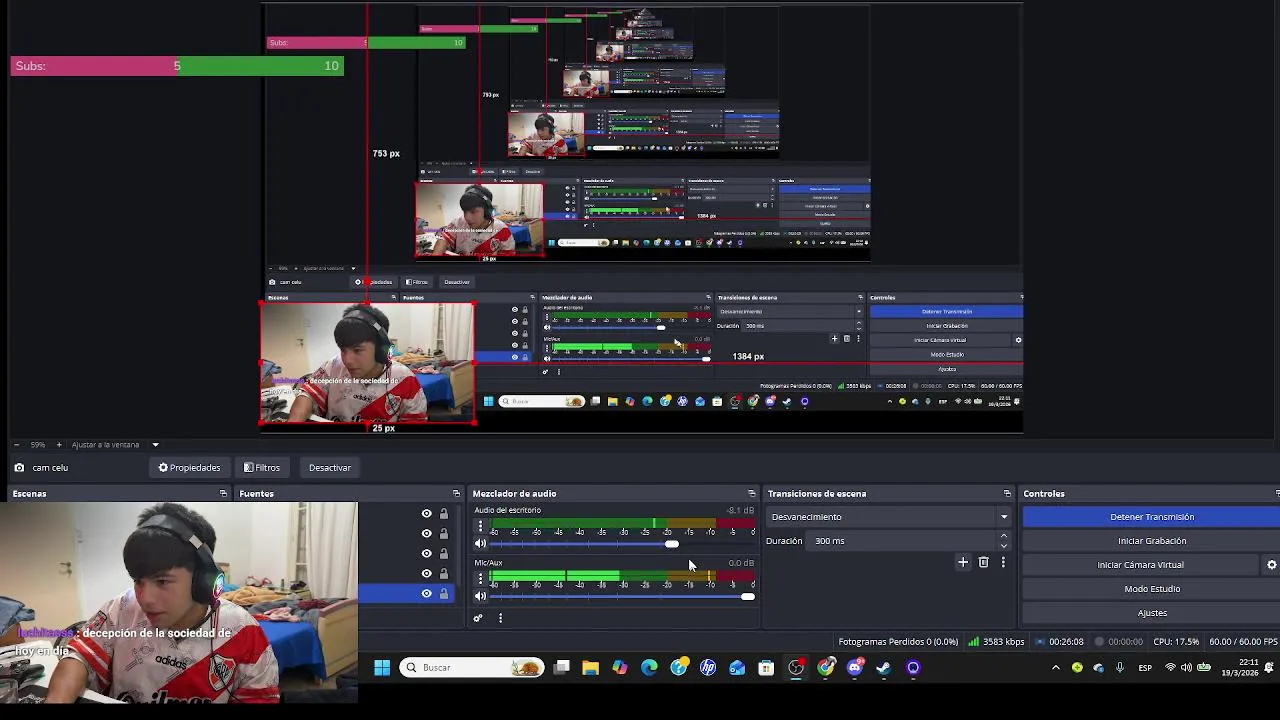1280x720 pixels.
Task: Undock the Escenas panel
Action: click(223, 493)
